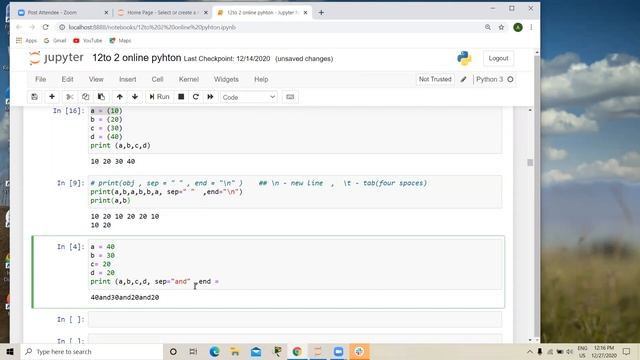Open the Cell menu
Screen dimensions: 640x360
click(158, 79)
